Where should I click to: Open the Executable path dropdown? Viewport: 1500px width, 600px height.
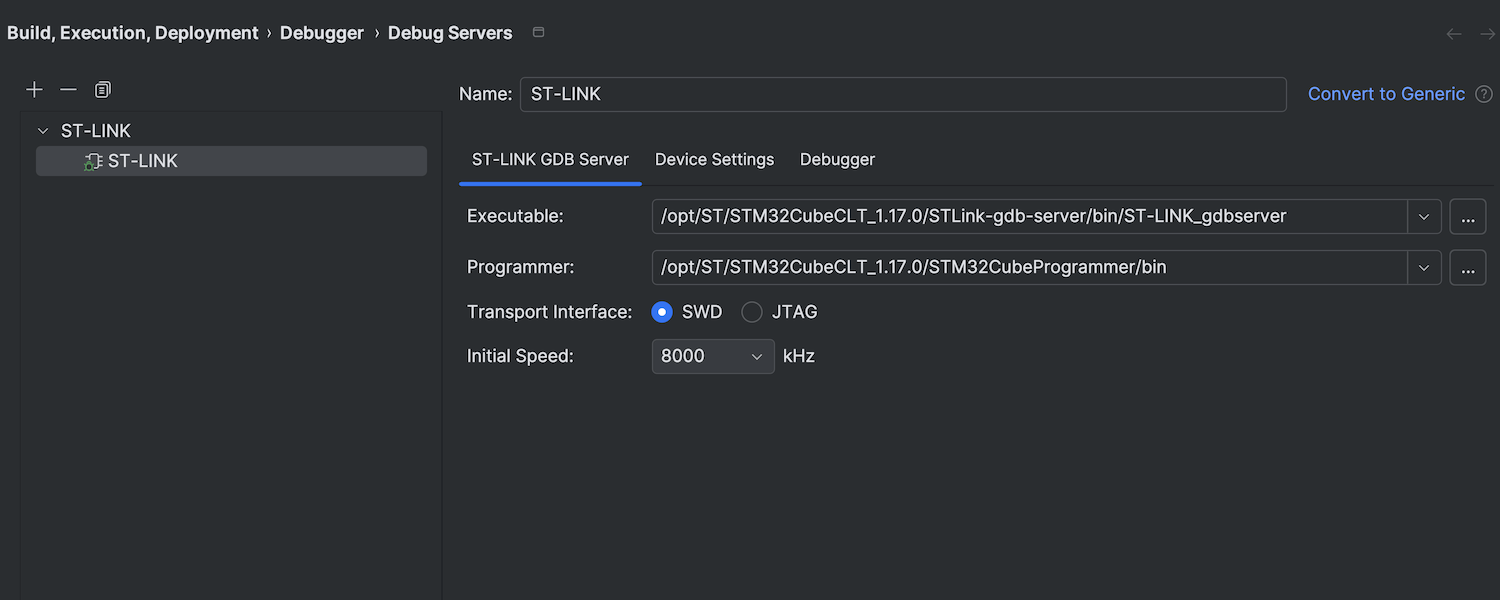[x=1424, y=216]
